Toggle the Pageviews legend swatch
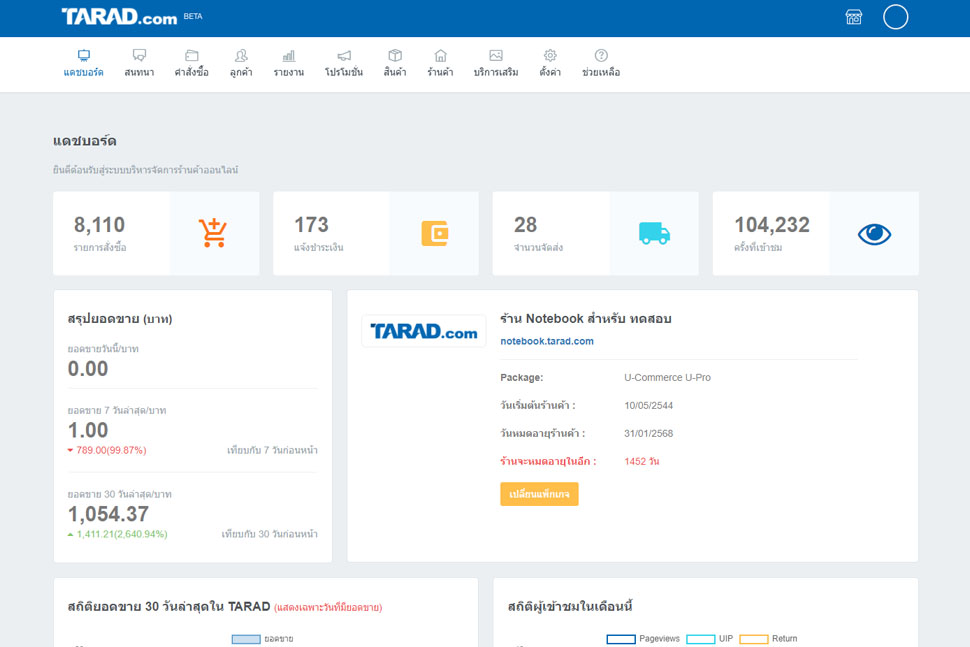Viewport: 970px width, 647px height. point(621,639)
